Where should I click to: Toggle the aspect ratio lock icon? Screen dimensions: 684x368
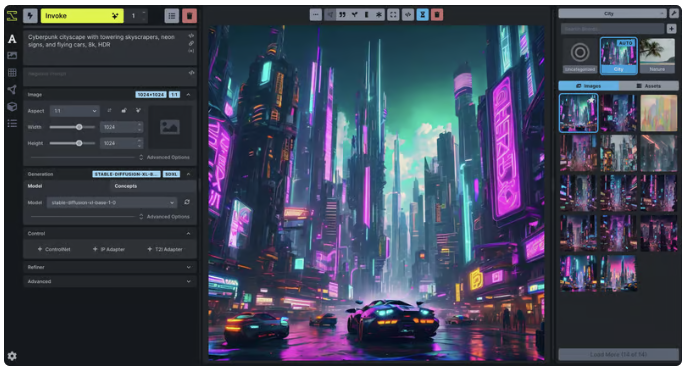point(124,111)
